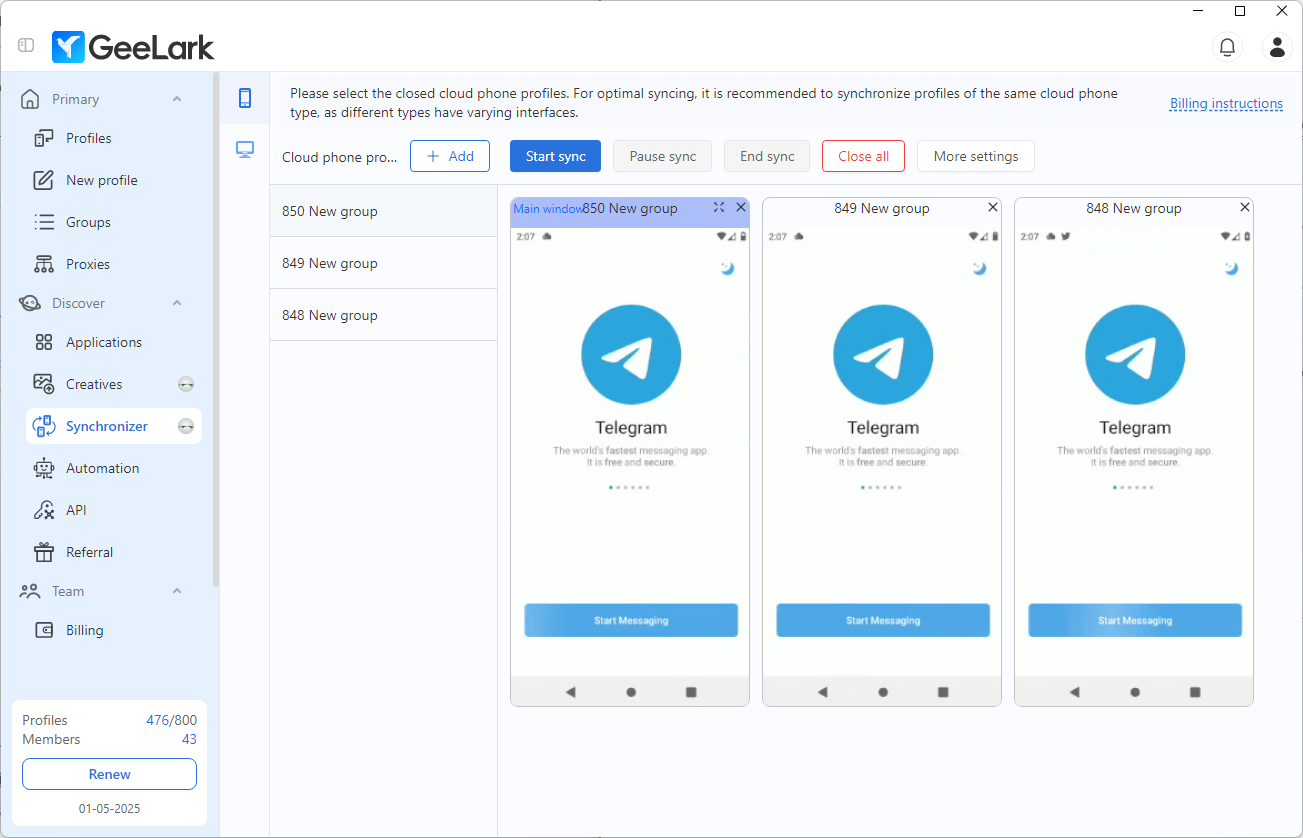This screenshot has height=838, width=1303.
Task: Click the Telegram logo in 848 phone
Action: tap(1135, 355)
